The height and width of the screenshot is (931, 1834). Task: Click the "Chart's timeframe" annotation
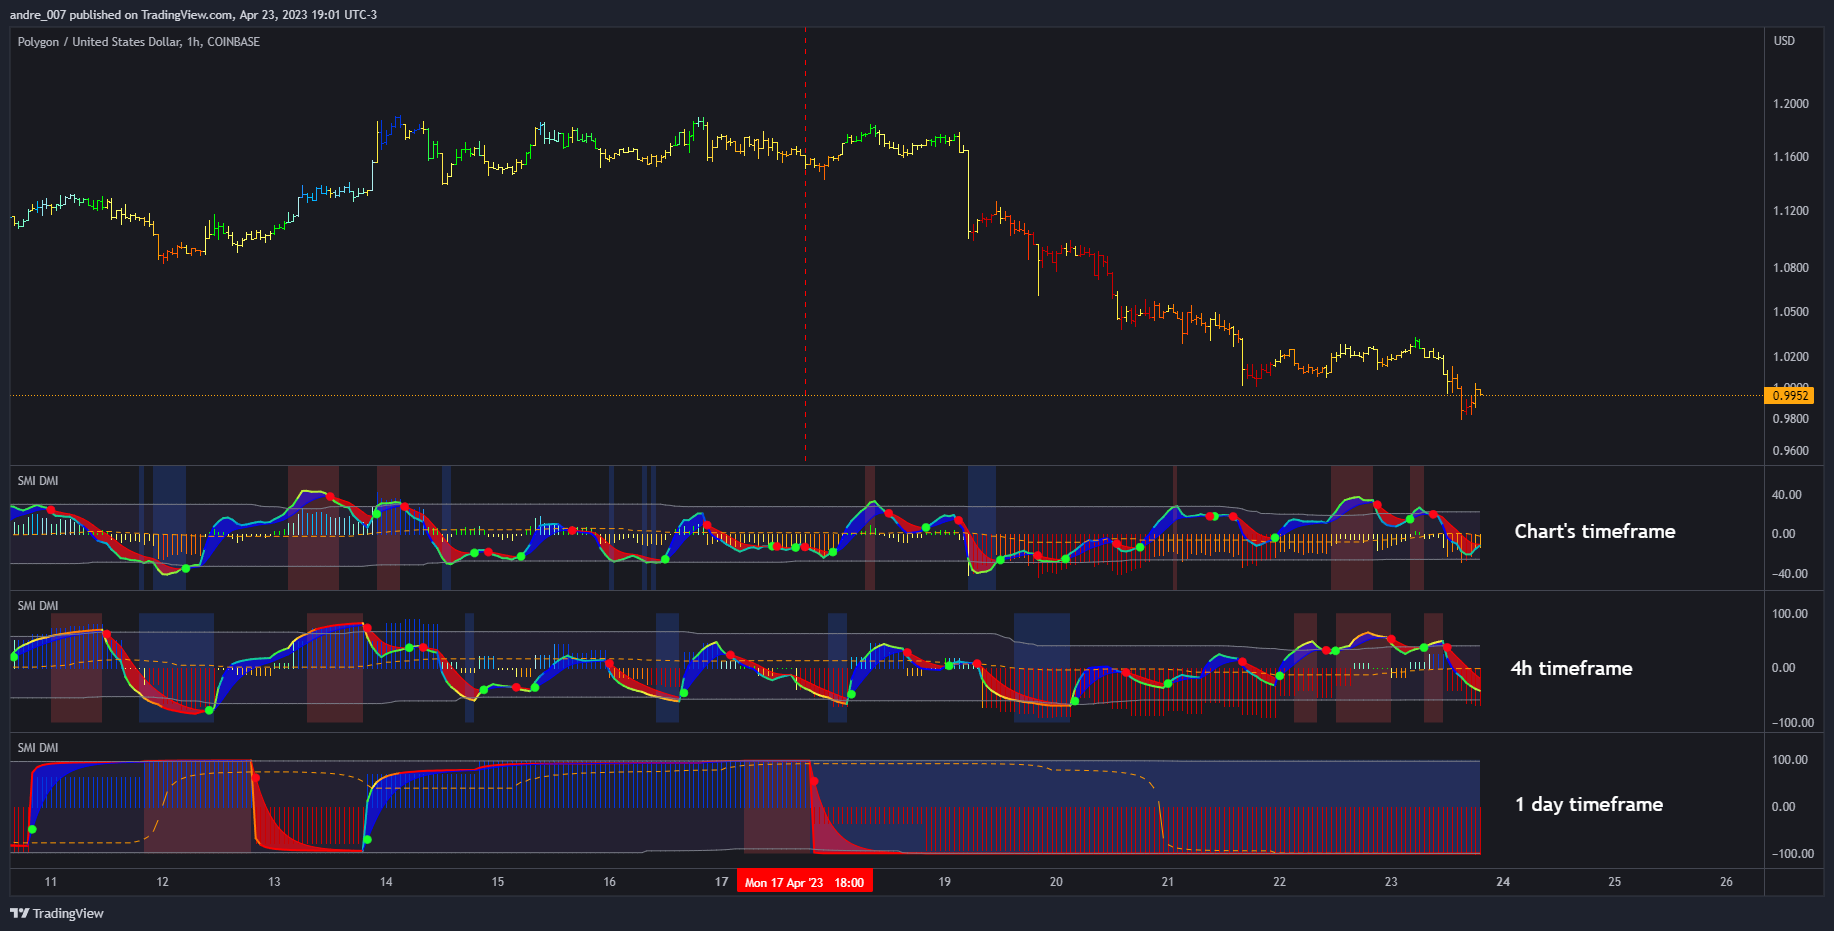coord(1595,532)
